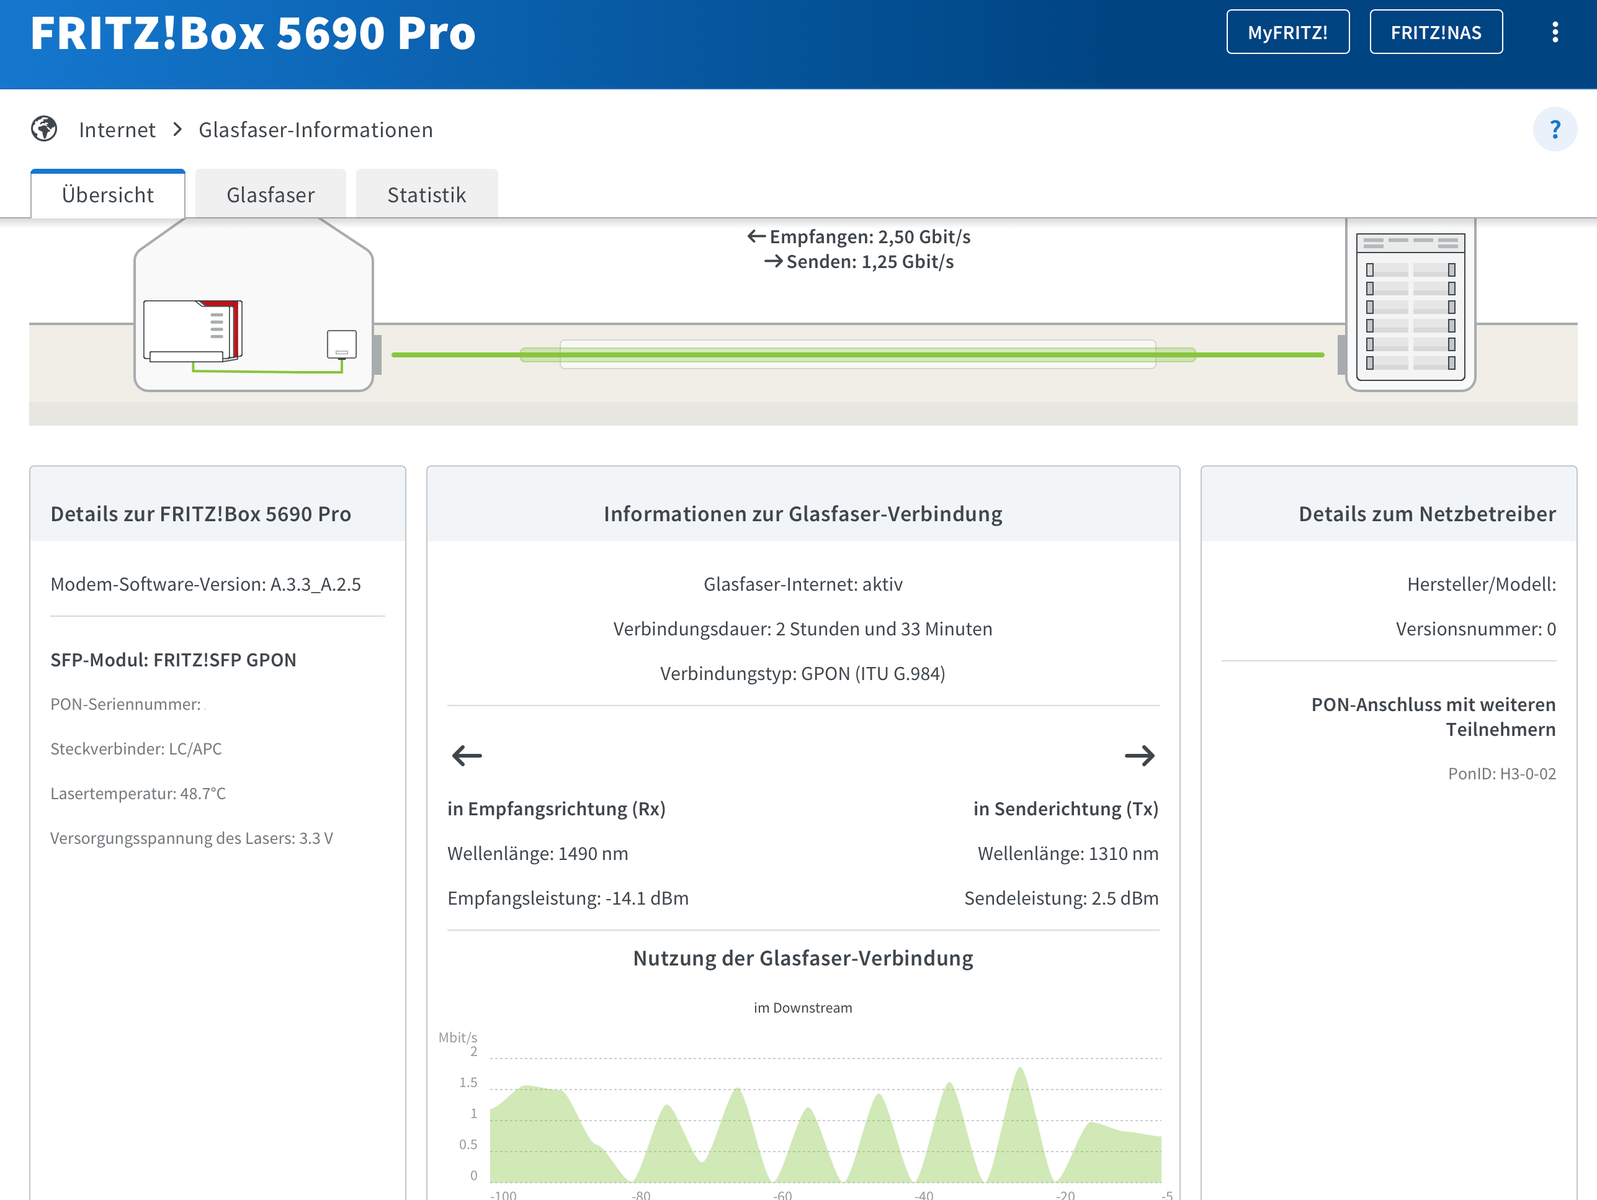Click the provider server rack illustration
1597x1200 pixels.
[1410, 304]
